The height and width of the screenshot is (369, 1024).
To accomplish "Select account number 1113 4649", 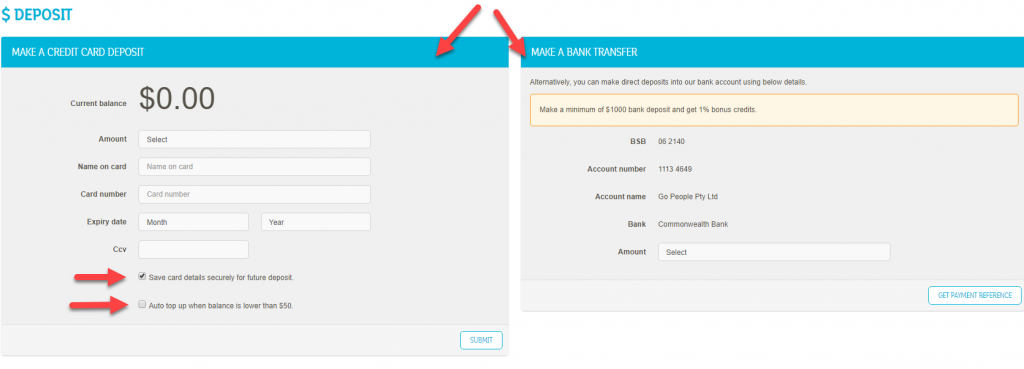I will tap(675, 169).
